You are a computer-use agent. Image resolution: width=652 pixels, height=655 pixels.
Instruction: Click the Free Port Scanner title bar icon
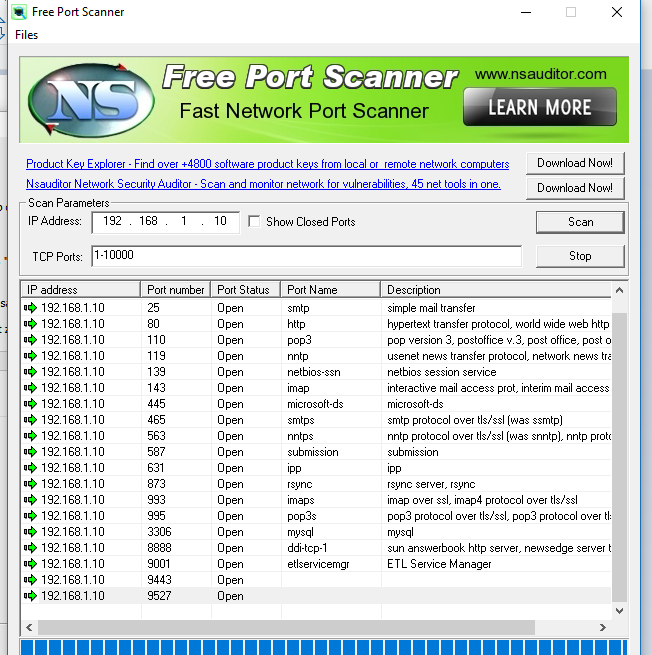click(18, 12)
